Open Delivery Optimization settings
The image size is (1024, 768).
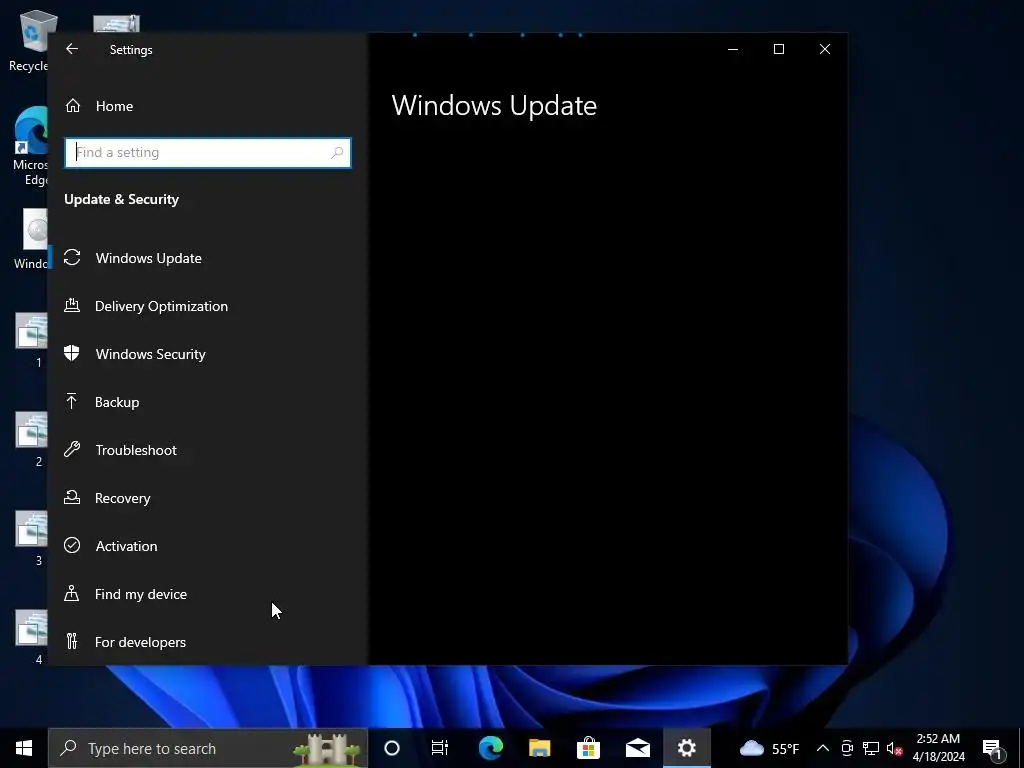click(208, 306)
